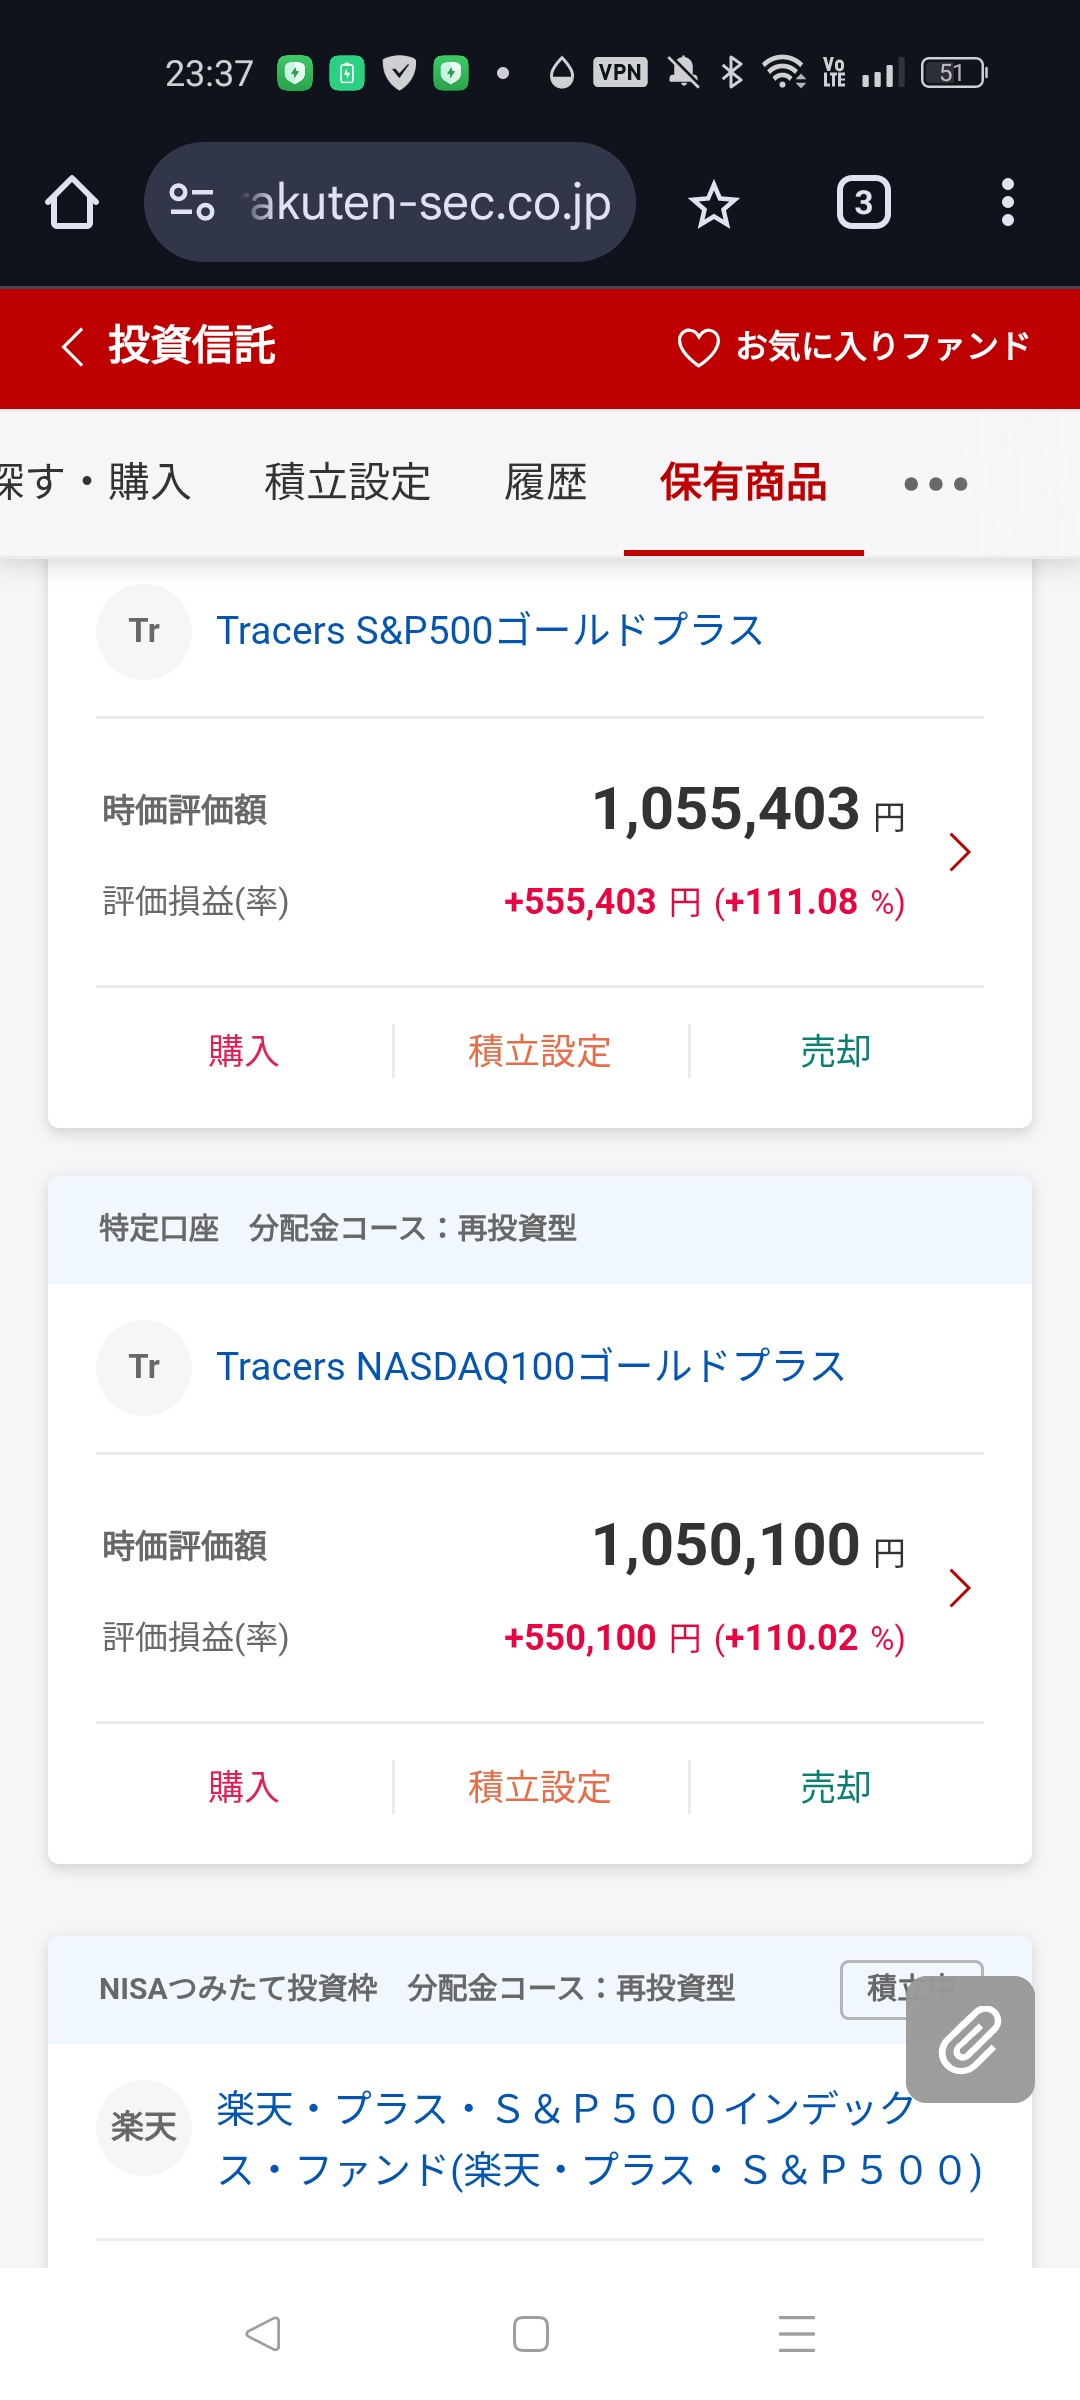This screenshot has width=1080, height=2400.
Task: Tap the rakuten-sec.co.jp address bar
Action: 430,203
